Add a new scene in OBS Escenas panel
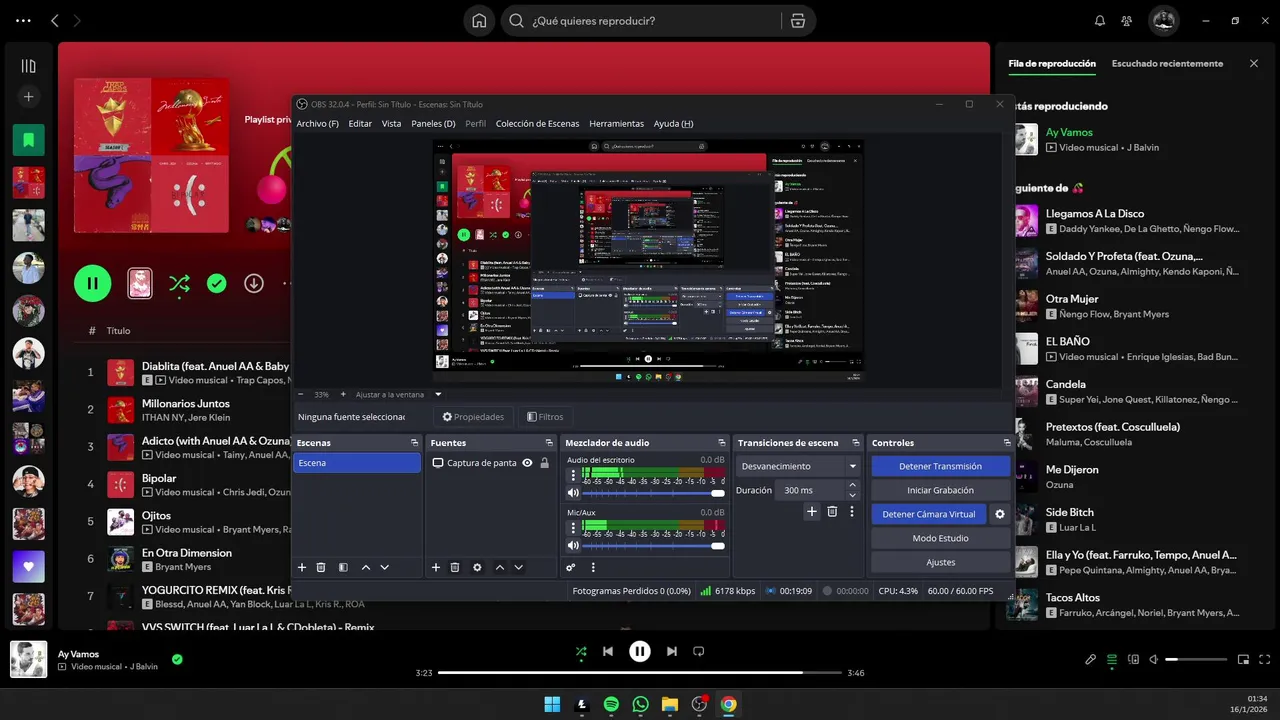1280x720 pixels. click(302, 567)
